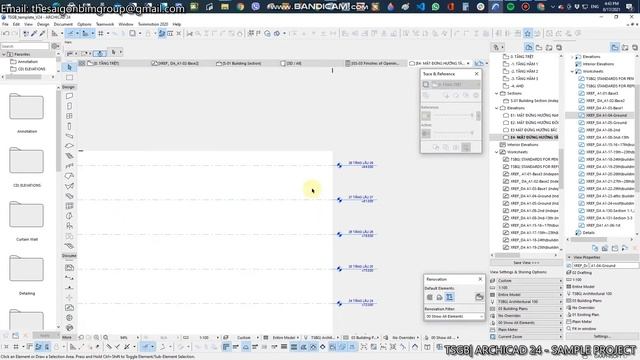The height and width of the screenshot is (360, 640).
Task: Select the Door tool in the toolbox
Action: (x=69, y=106)
